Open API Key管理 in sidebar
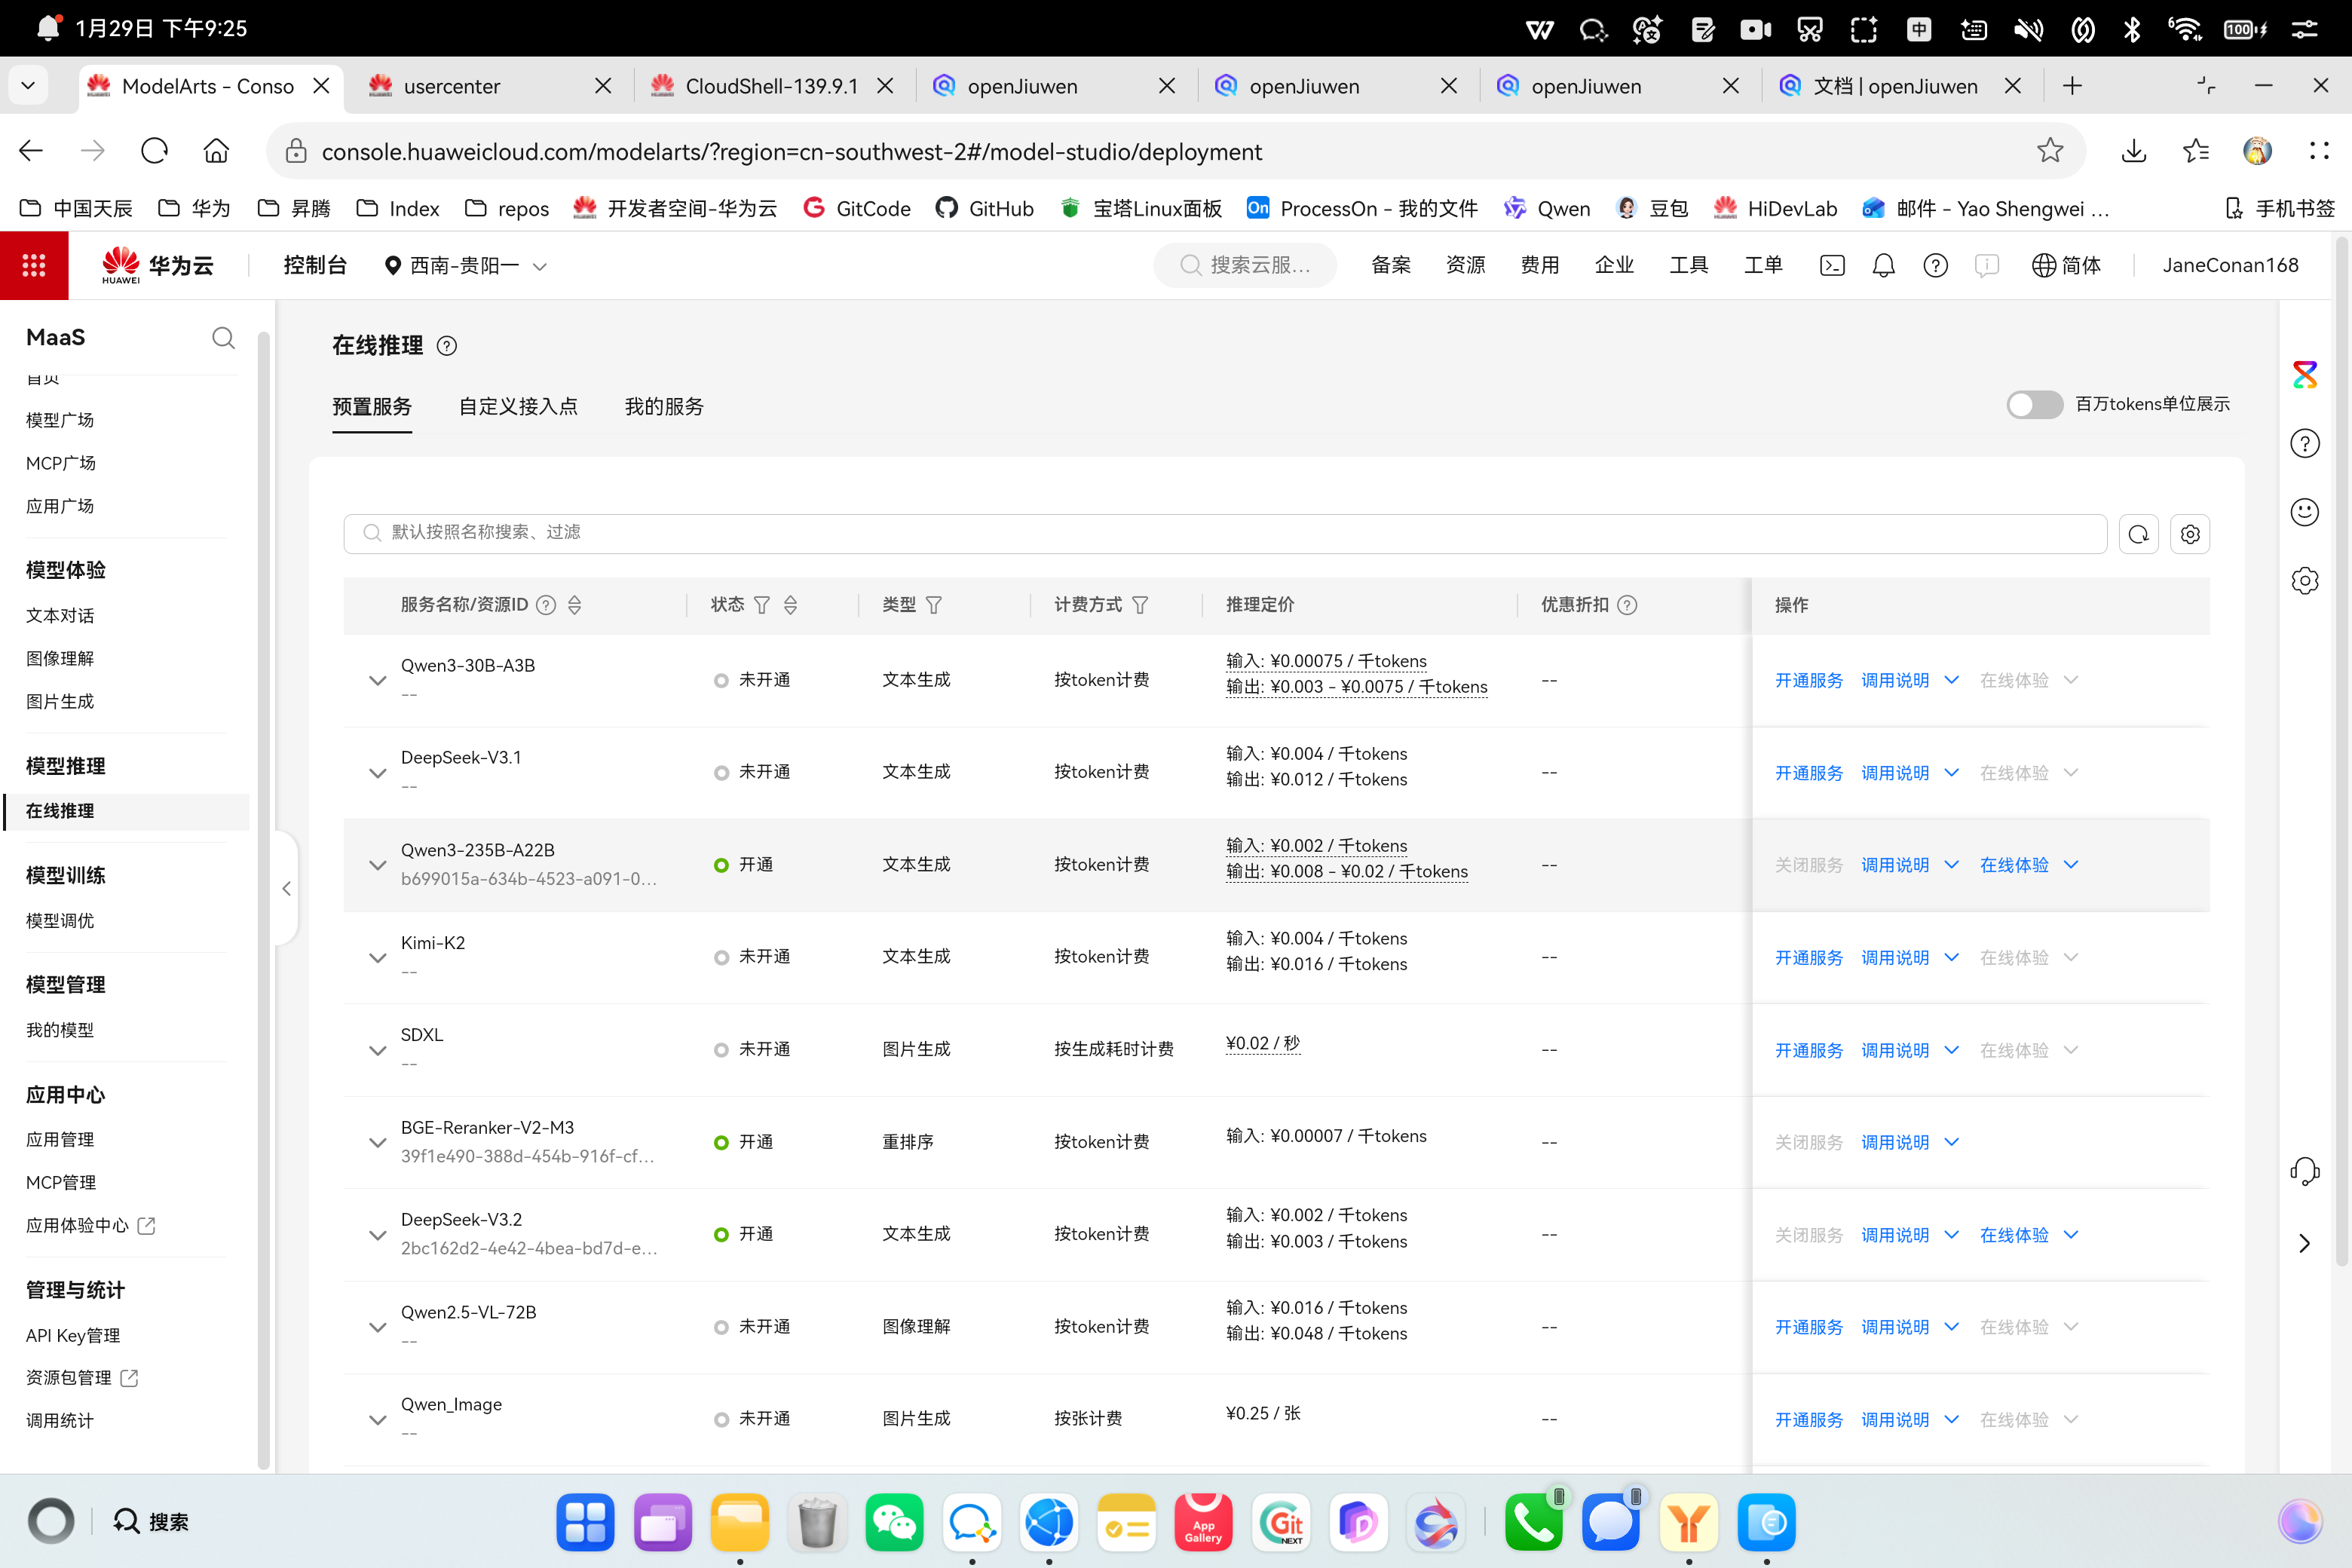2352x1568 pixels. click(73, 1335)
